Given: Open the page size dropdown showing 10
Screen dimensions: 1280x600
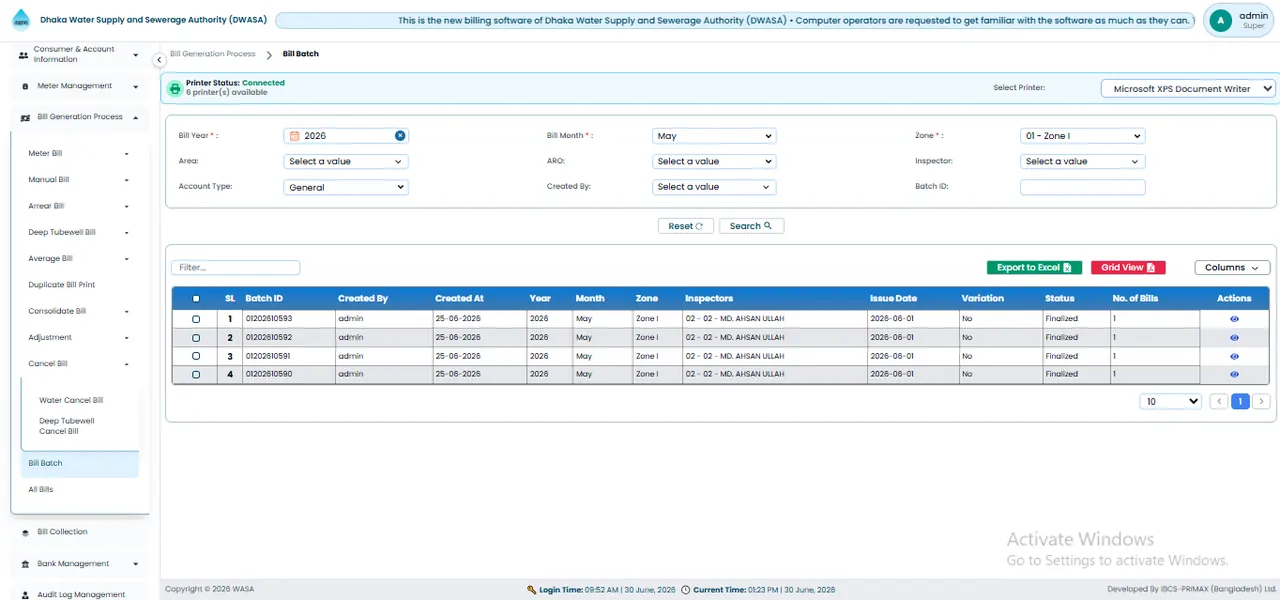Looking at the screenshot, I should 1171,401.
